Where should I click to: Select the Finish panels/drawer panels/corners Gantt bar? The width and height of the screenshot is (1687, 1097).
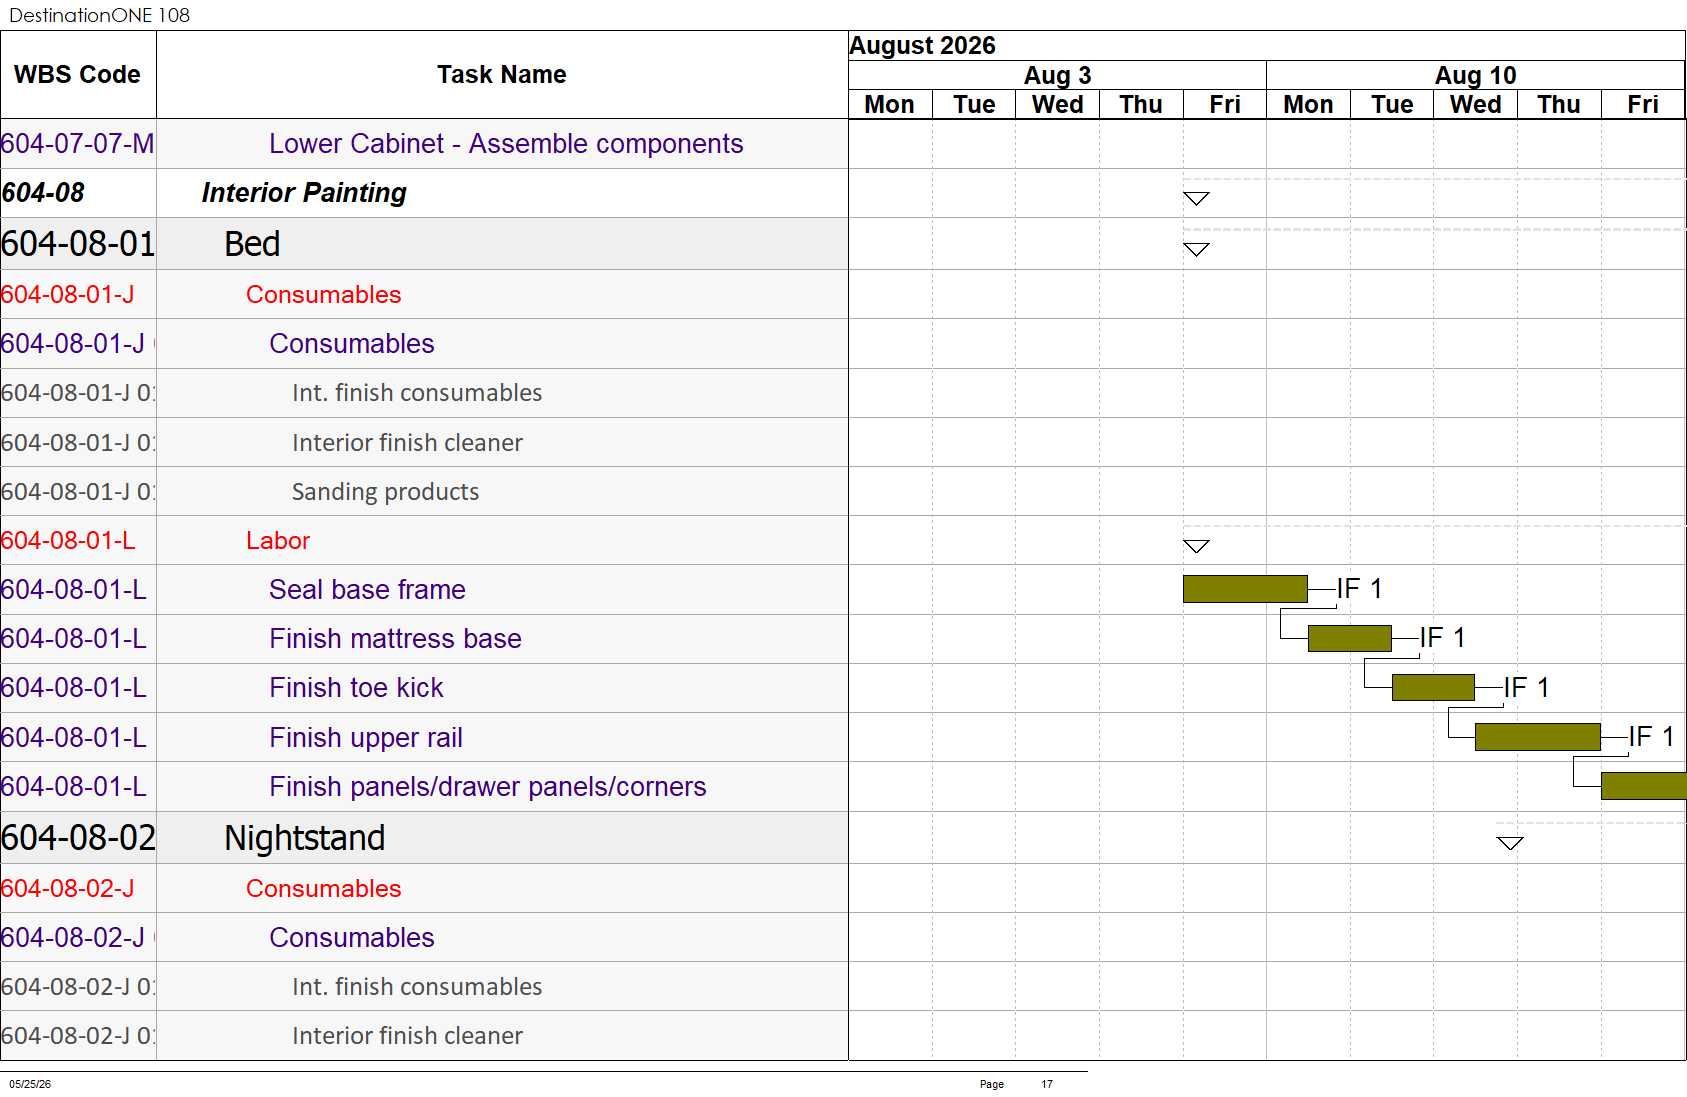[x=1644, y=786]
